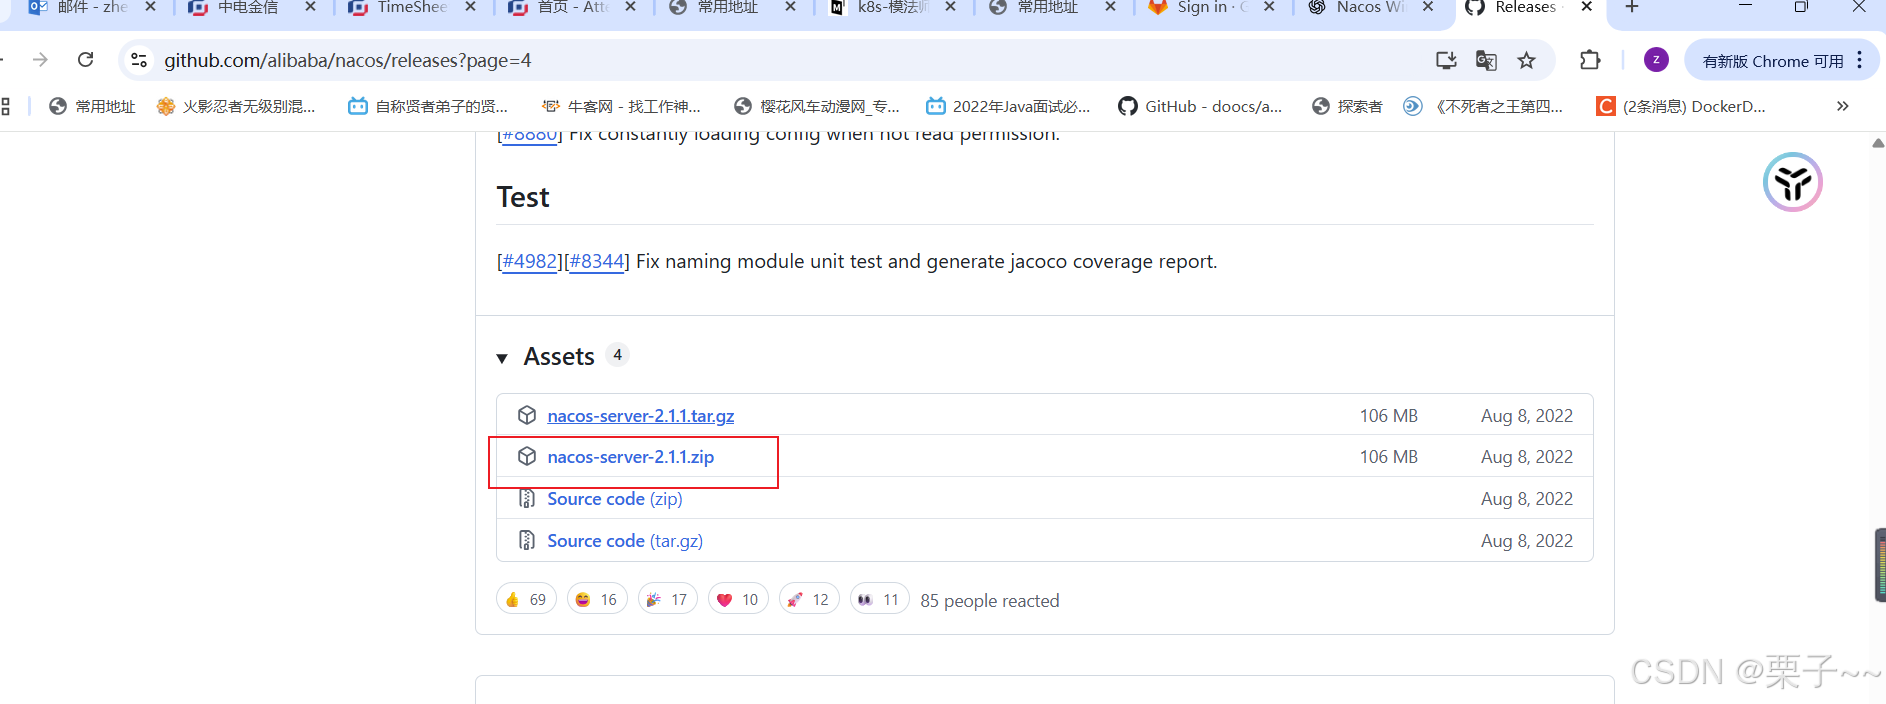Open the 火影忍者无级别混 bookmark
The height and width of the screenshot is (704, 1886).
pos(236,106)
